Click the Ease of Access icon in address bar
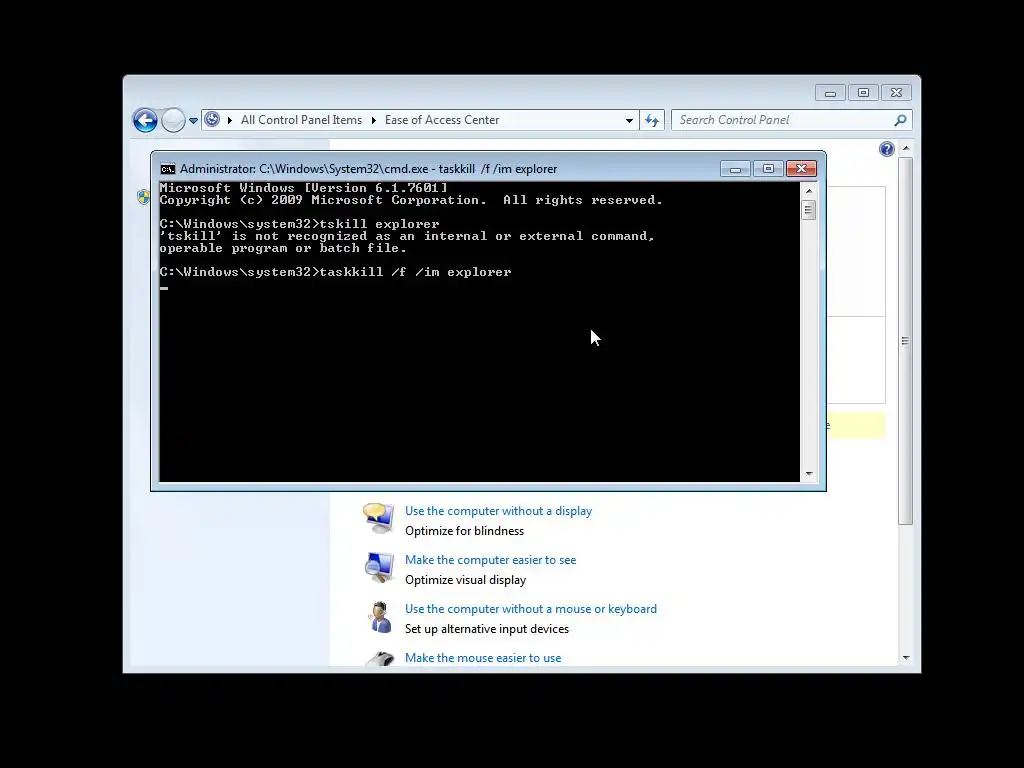The height and width of the screenshot is (768, 1024). 212,120
